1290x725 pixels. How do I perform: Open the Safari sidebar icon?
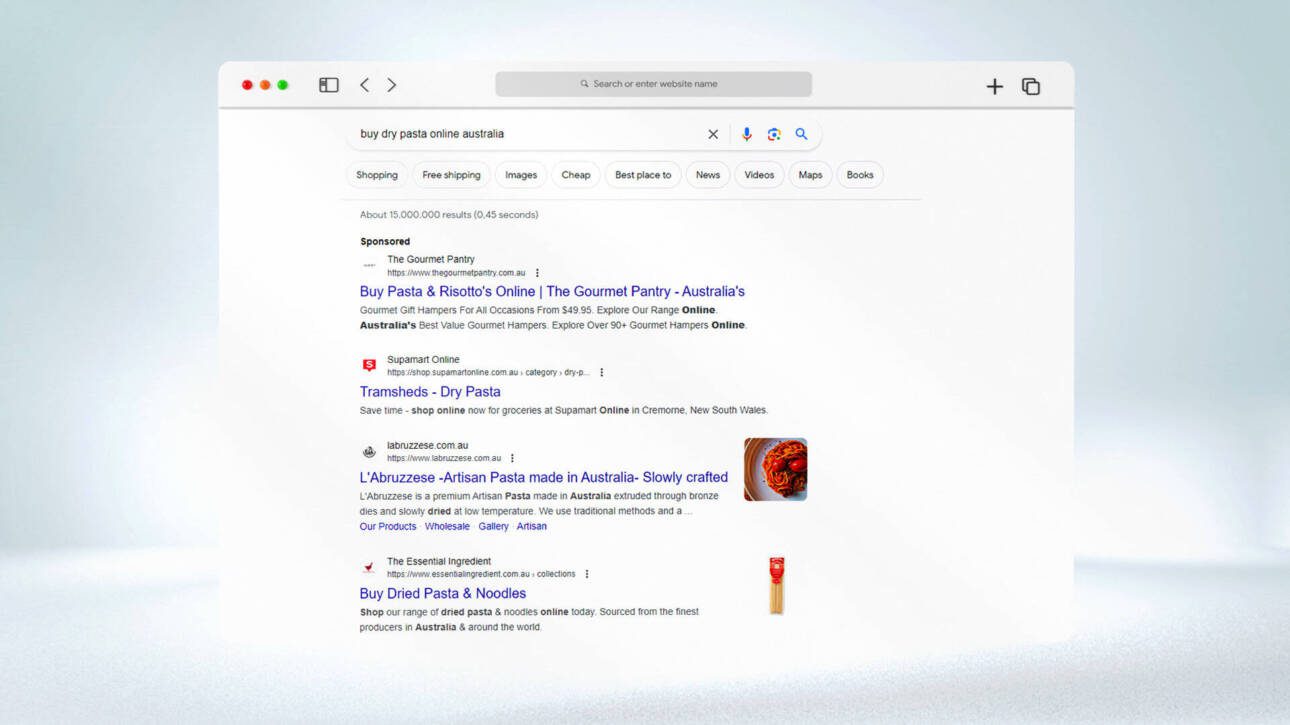(327, 85)
